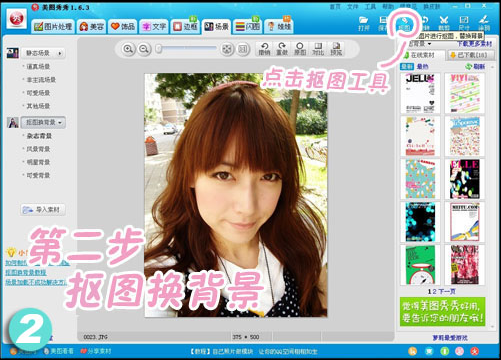Select 逼真场景 in the left list
This screenshot has width=501, height=360.
tap(38, 66)
